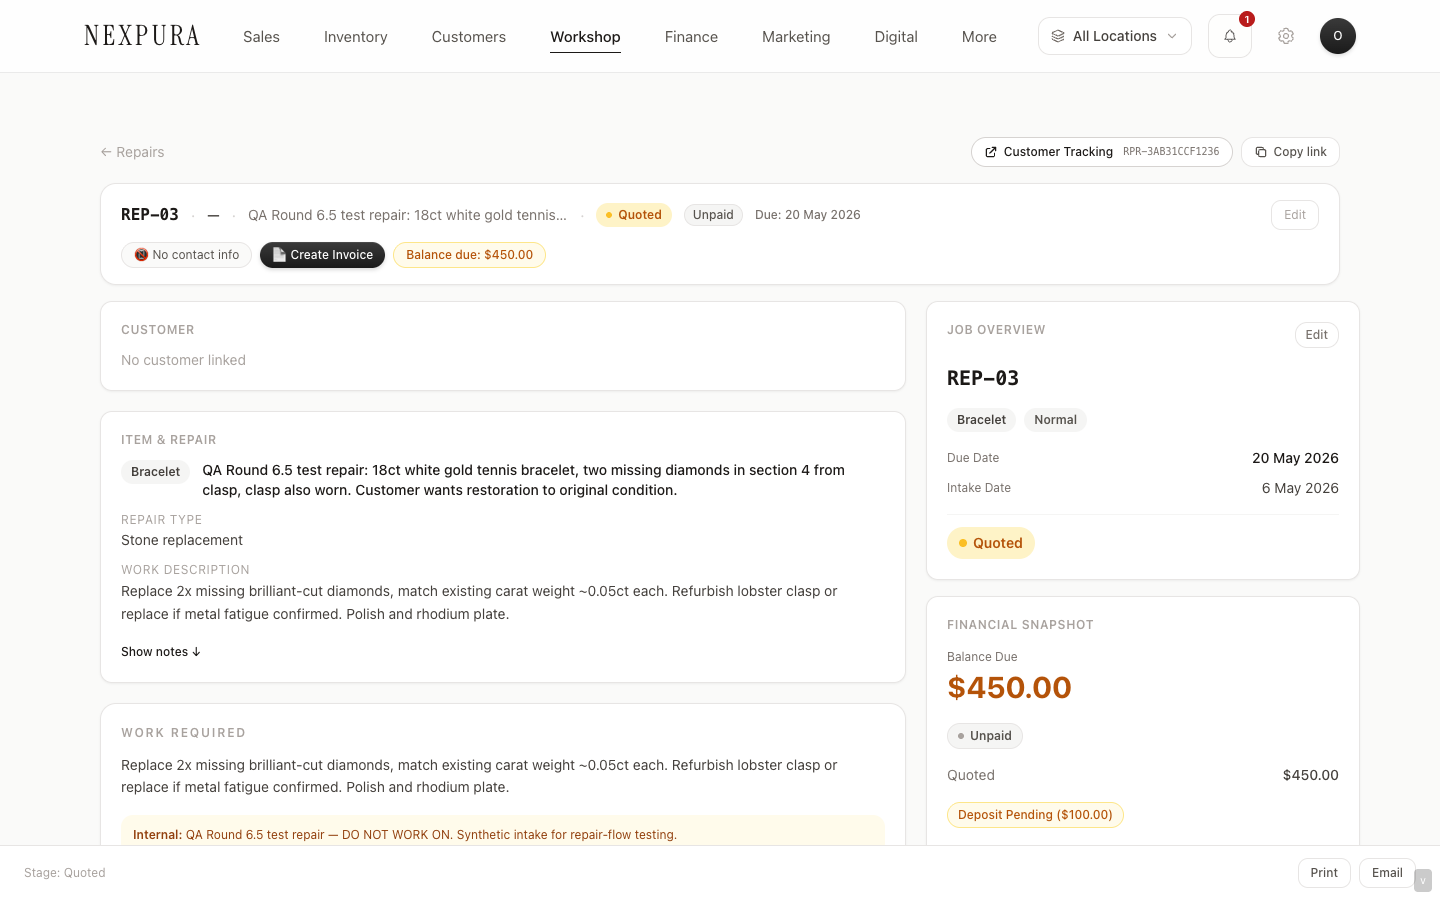Click the Normal priority tag

[x=1055, y=420]
